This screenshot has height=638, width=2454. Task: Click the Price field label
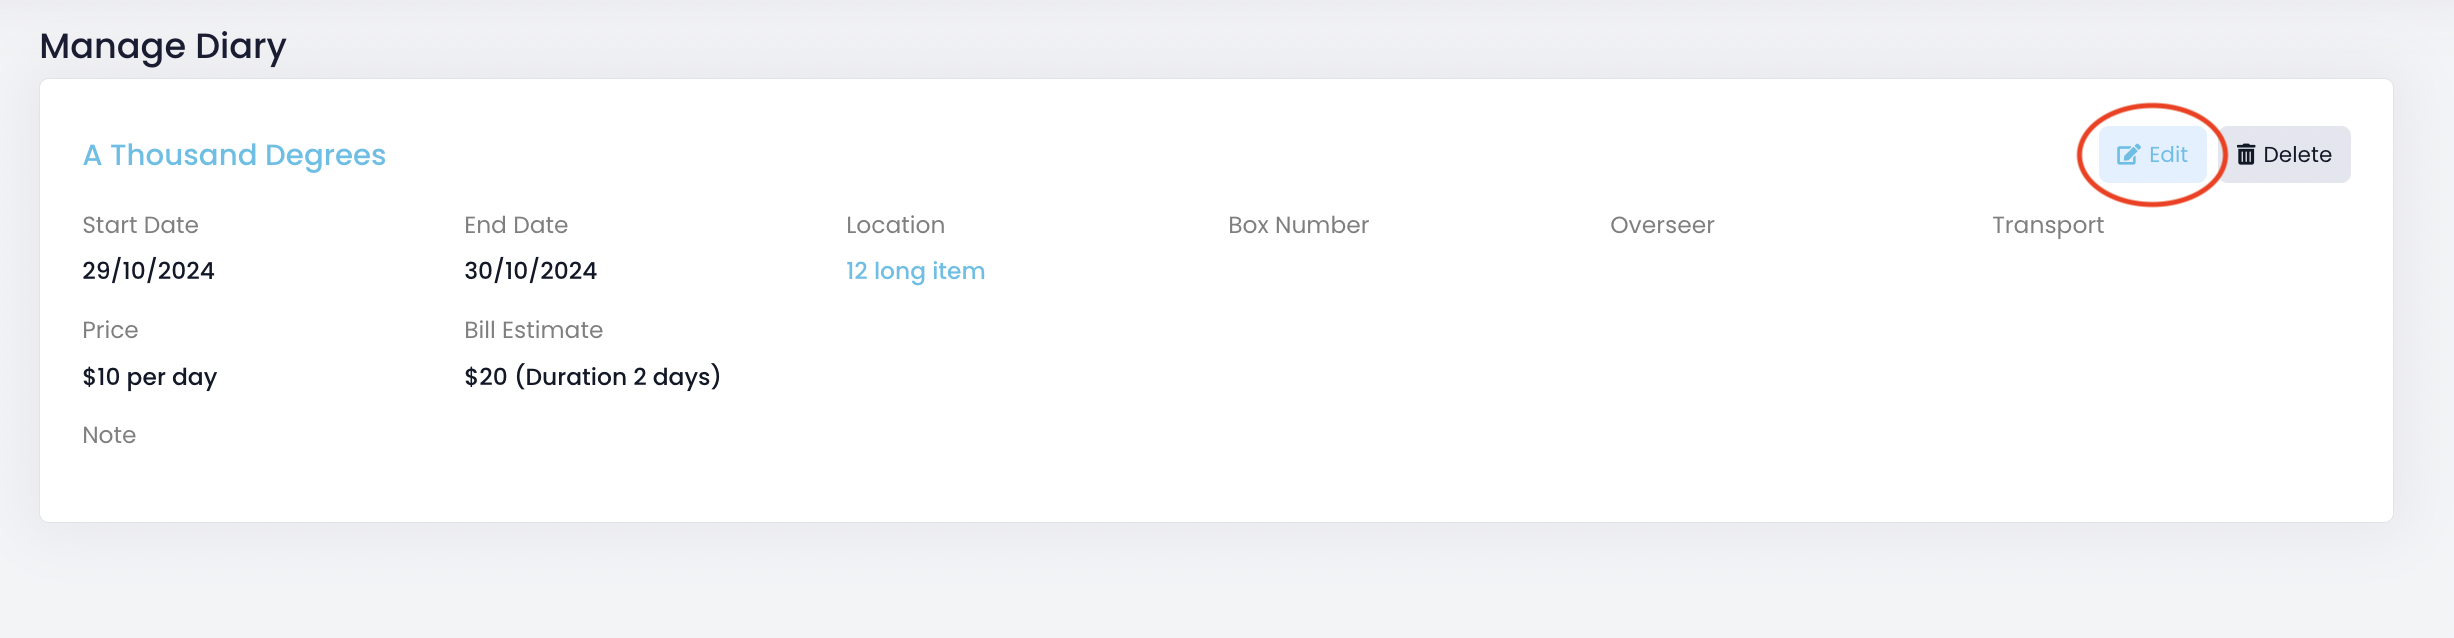pyautogui.click(x=110, y=330)
